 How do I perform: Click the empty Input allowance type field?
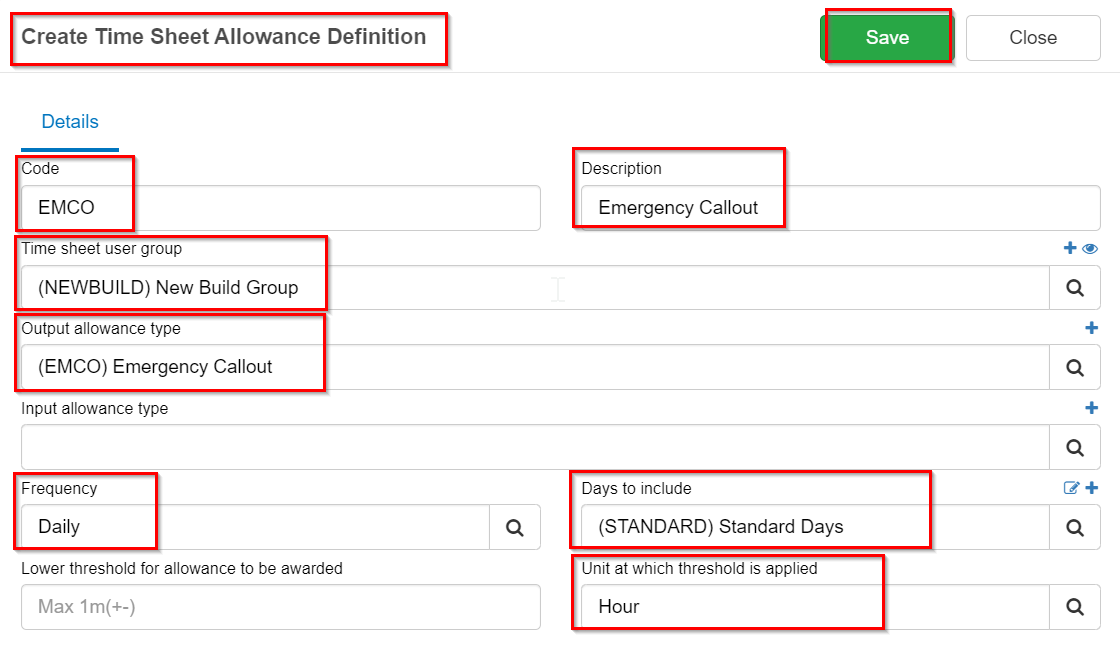coord(535,447)
